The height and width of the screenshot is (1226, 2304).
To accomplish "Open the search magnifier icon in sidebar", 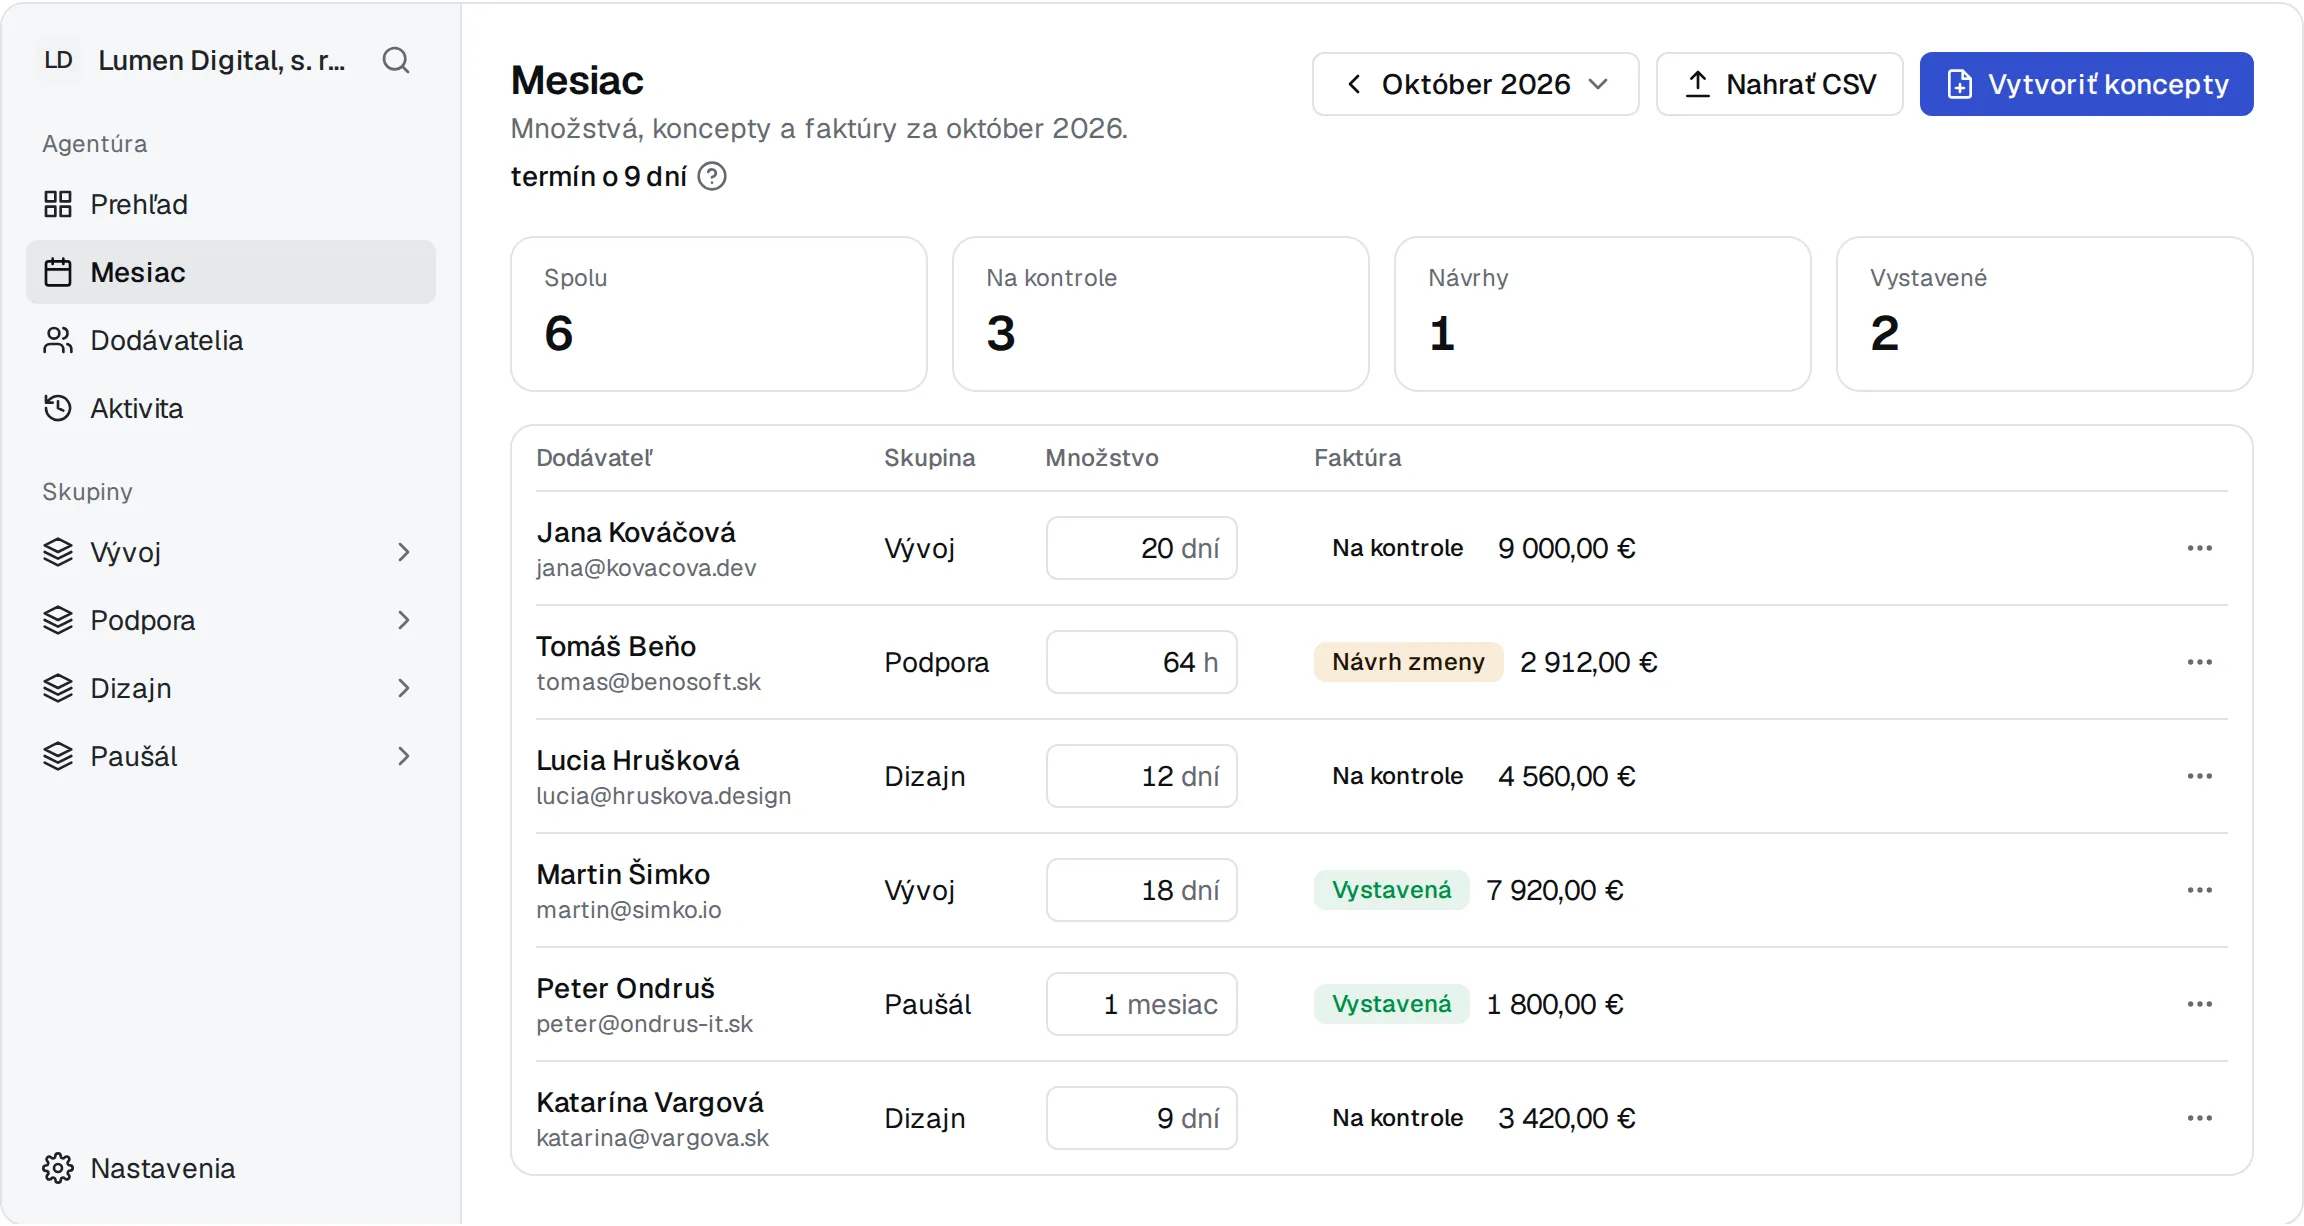I will pyautogui.click(x=396, y=60).
